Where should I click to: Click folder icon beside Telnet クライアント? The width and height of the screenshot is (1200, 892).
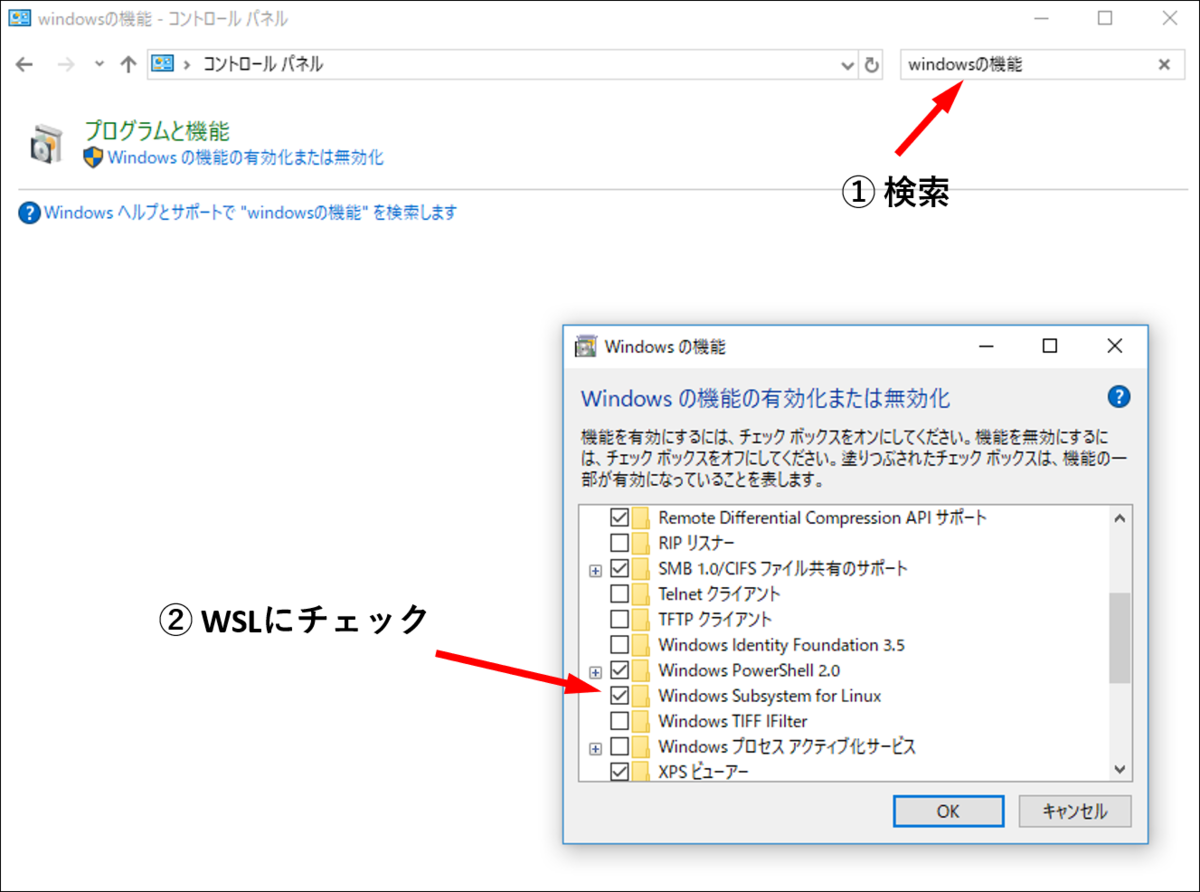click(x=641, y=594)
